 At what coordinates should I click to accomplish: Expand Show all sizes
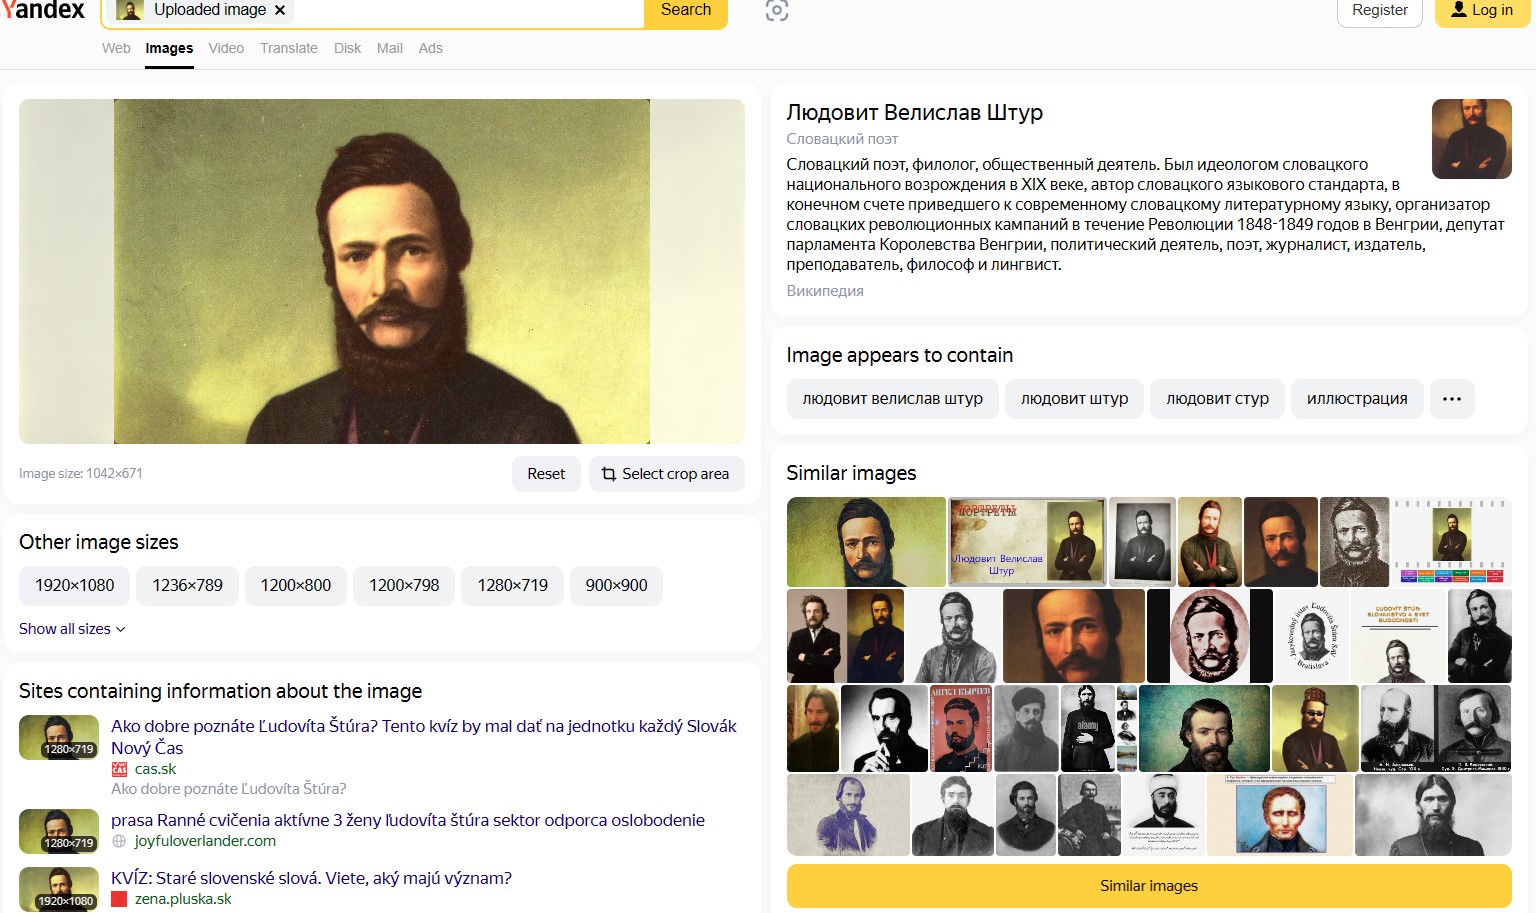[72, 629]
